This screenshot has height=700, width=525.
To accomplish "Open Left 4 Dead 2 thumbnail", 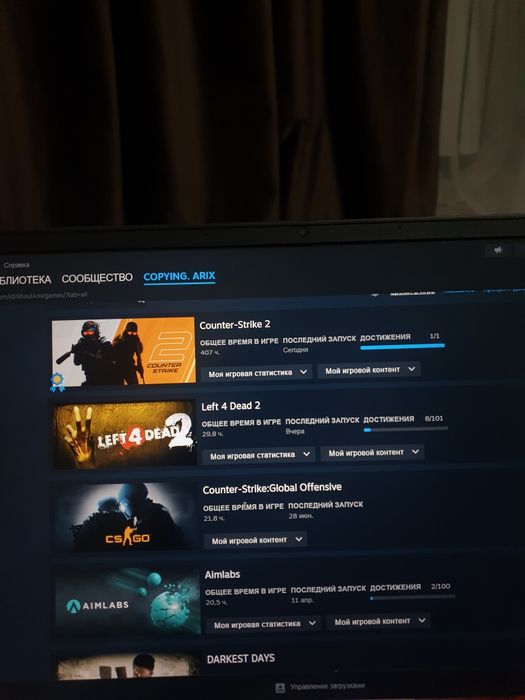I will (x=125, y=434).
